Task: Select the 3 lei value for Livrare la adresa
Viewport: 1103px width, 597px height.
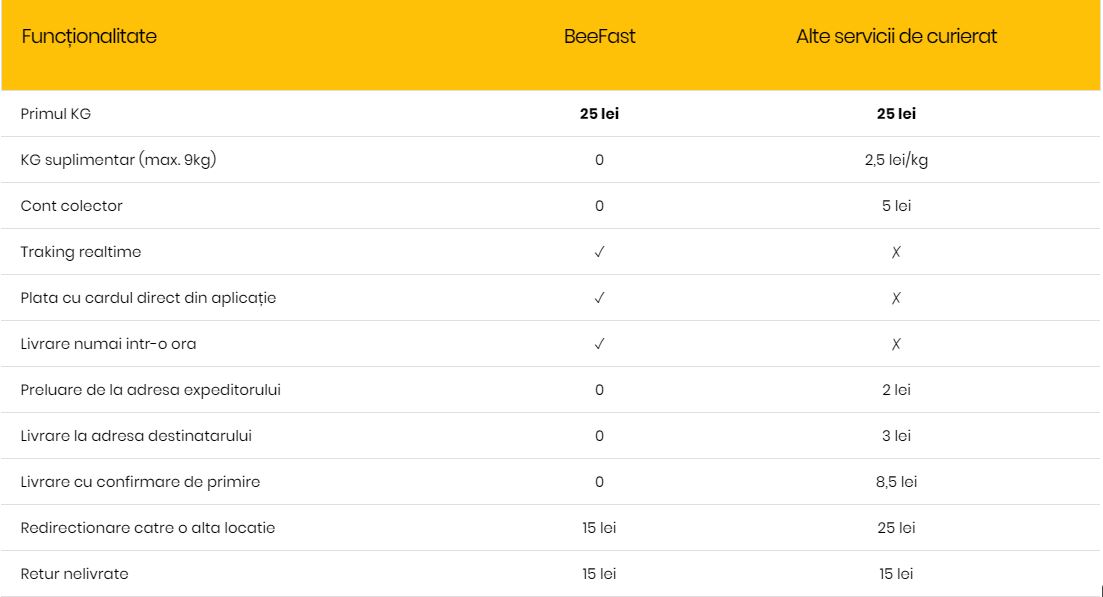Action: (896, 436)
